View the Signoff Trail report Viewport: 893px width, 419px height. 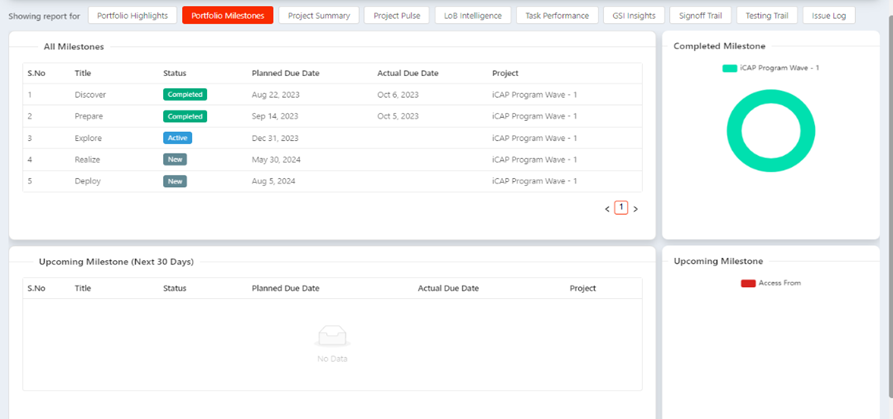click(x=701, y=15)
